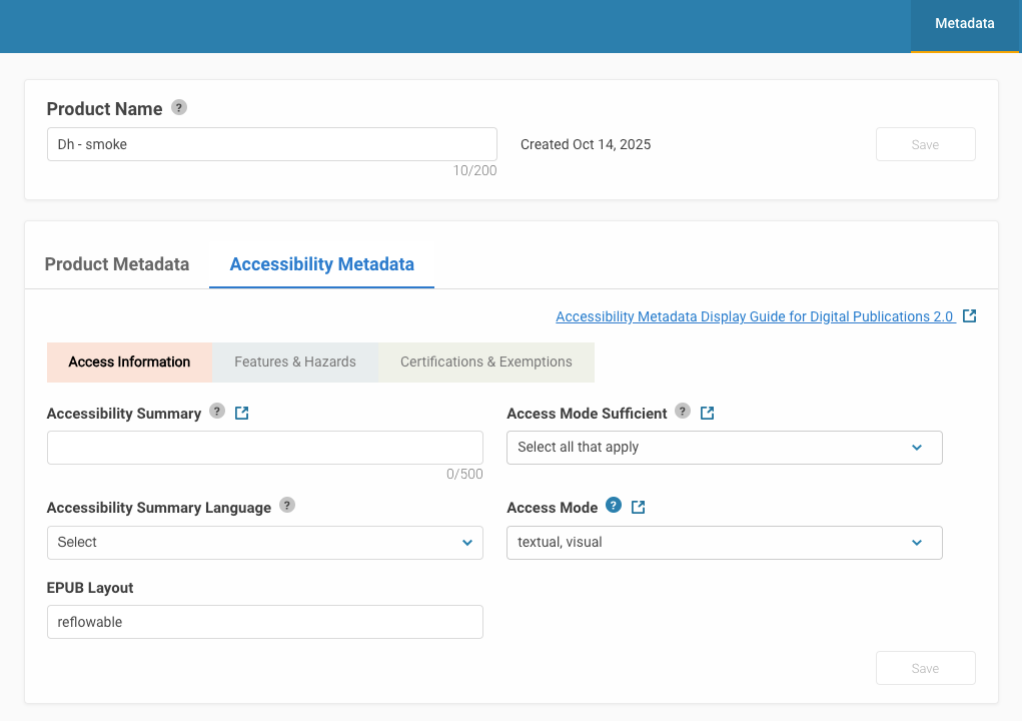Click the Accessibility Summary Language help icon
This screenshot has width=1022, height=722.
(x=287, y=506)
